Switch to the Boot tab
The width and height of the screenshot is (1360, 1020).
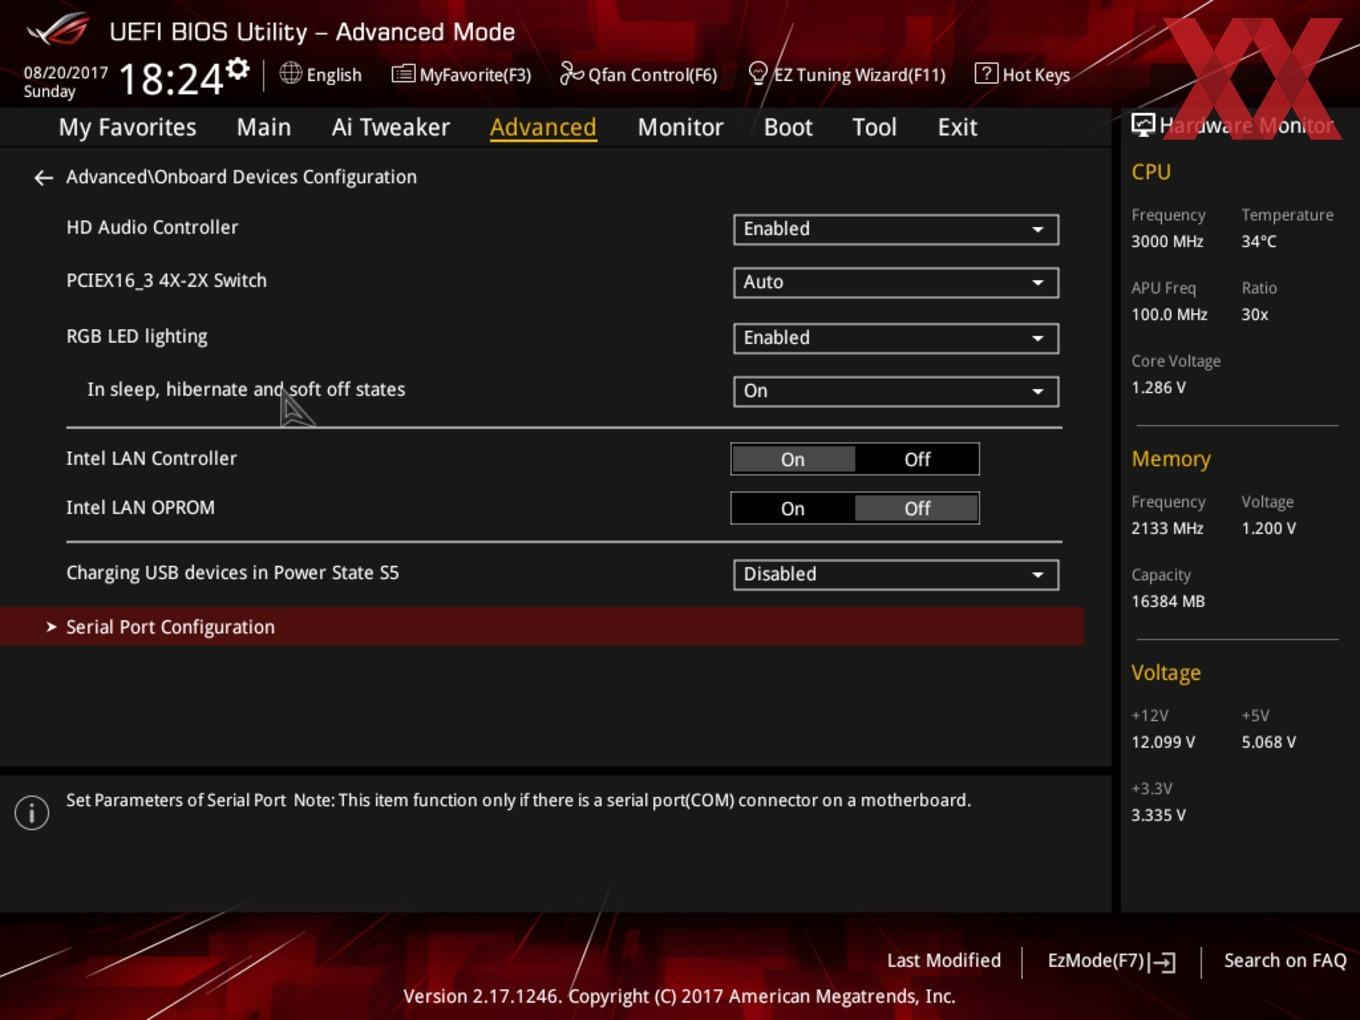pyautogui.click(x=788, y=127)
